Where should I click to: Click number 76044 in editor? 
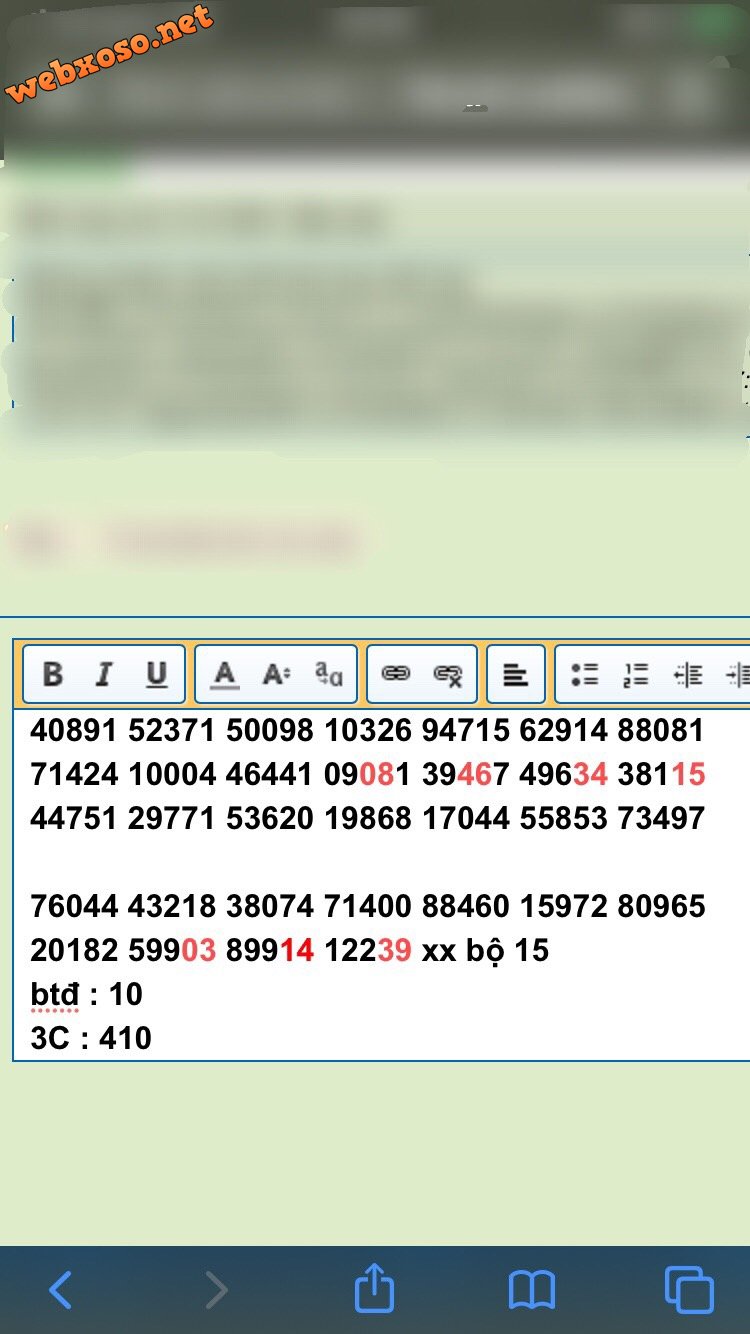point(74,906)
